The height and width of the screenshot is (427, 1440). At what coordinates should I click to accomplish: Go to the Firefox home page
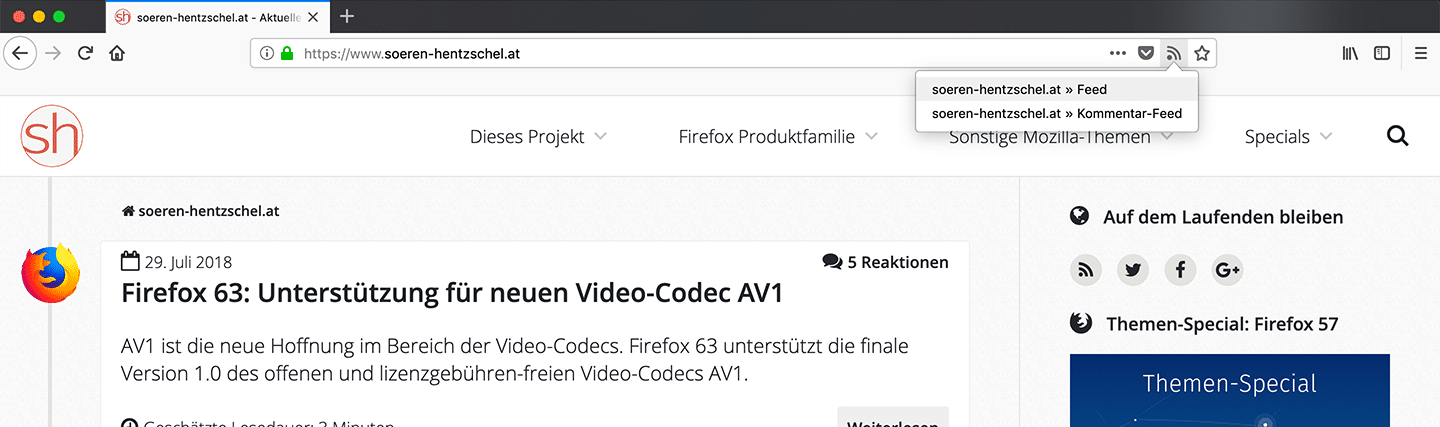coord(118,54)
